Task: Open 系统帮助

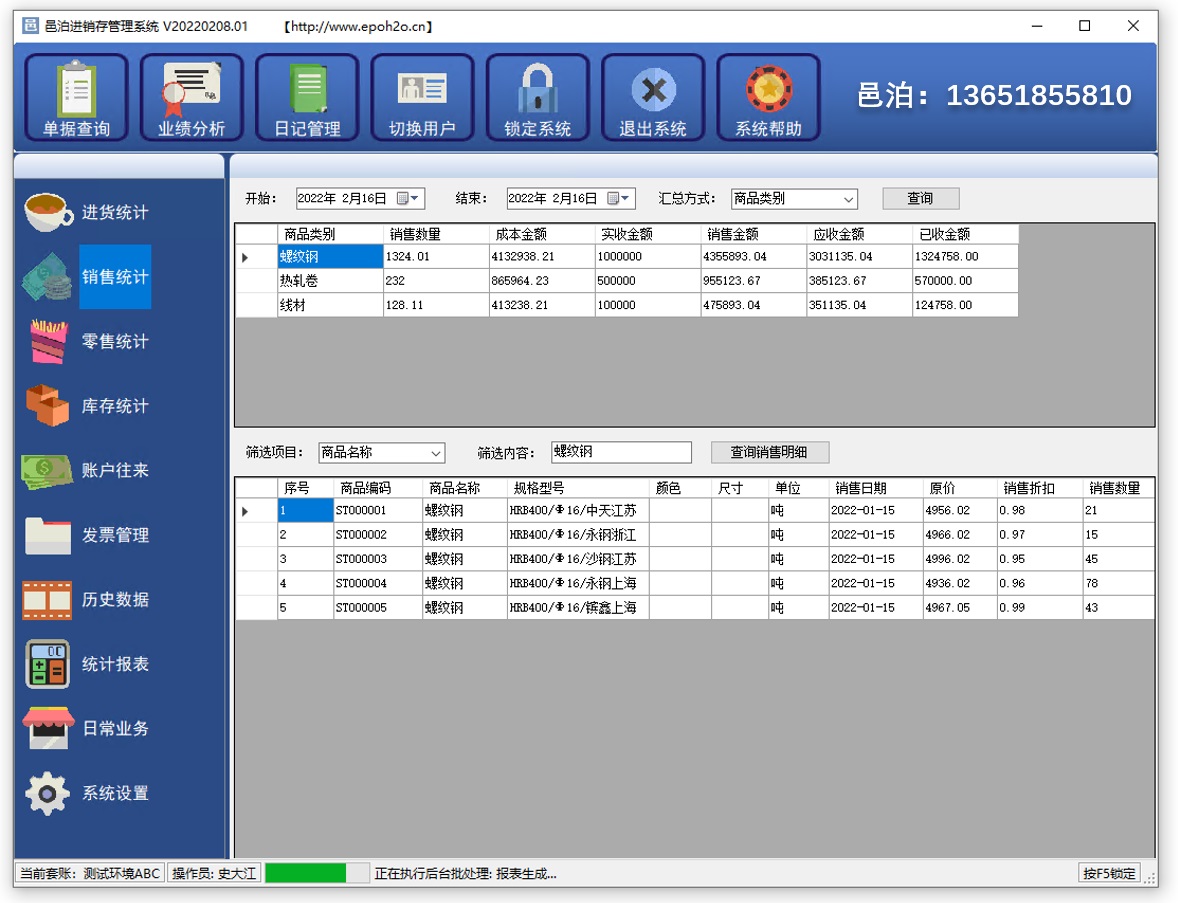Action: click(x=767, y=97)
